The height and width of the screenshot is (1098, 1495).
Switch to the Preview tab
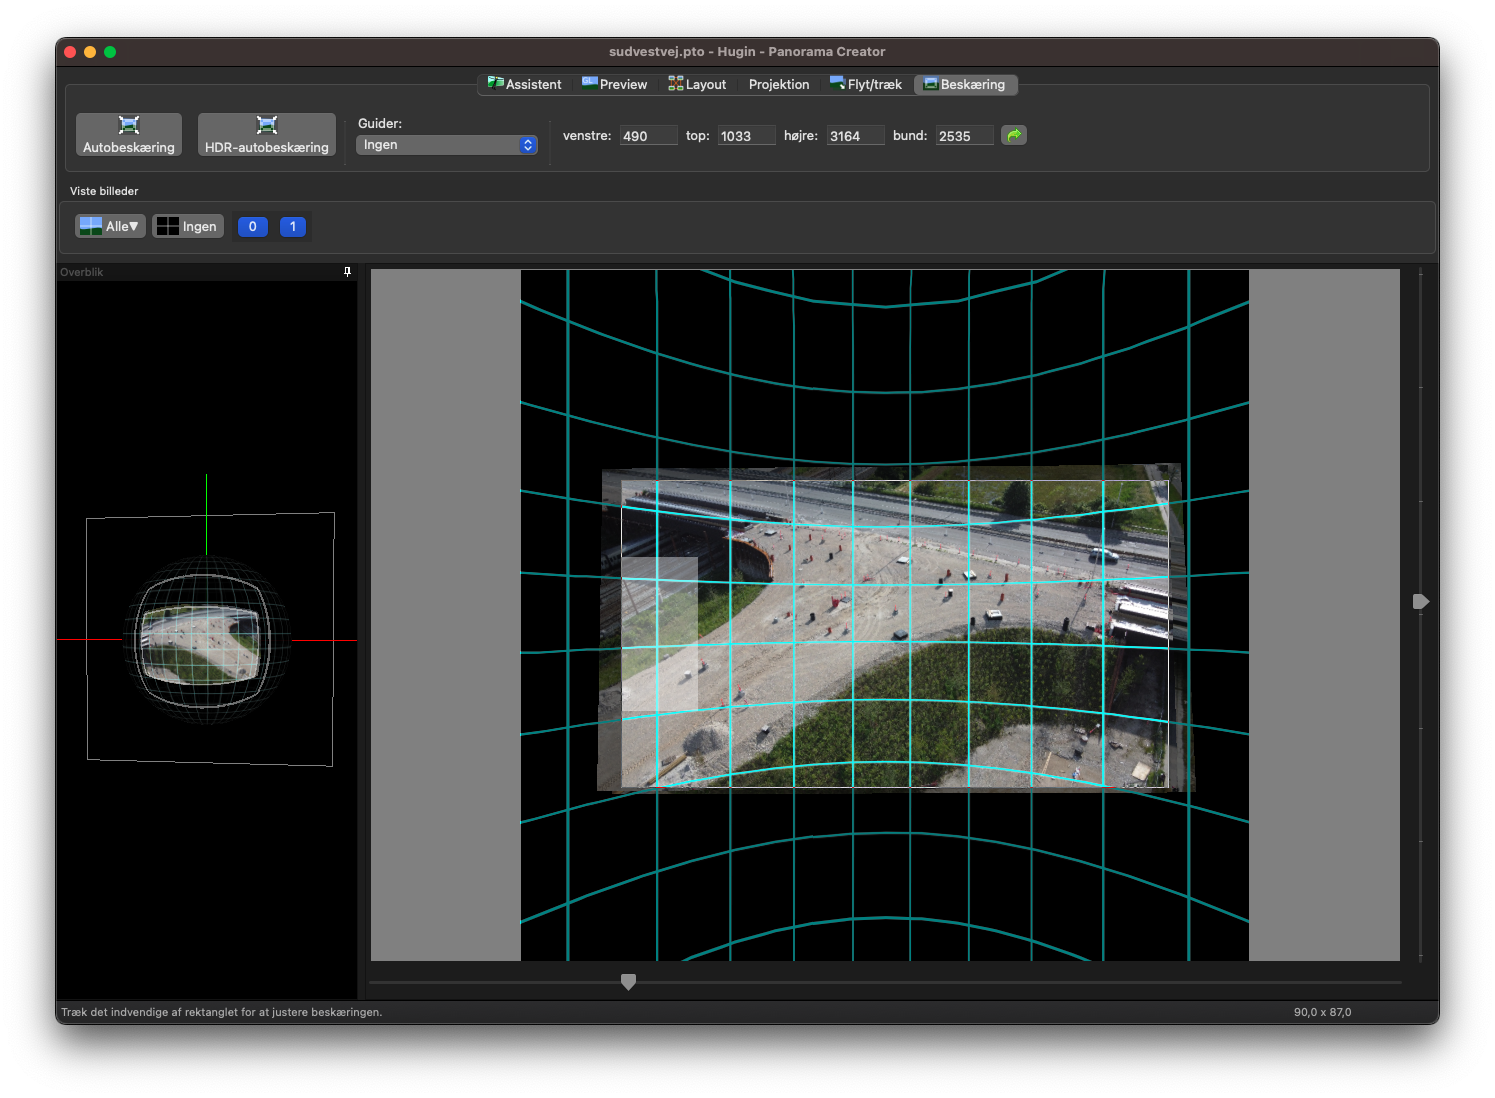[x=614, y=85]
